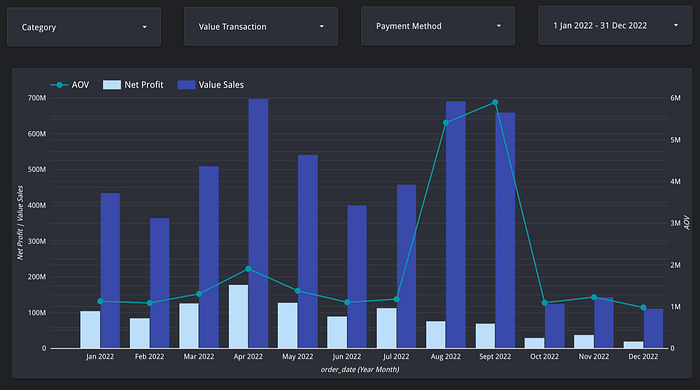Select the Aug 2022 Net Profit bar
The image size is (700, 390).
click(436, 335)
